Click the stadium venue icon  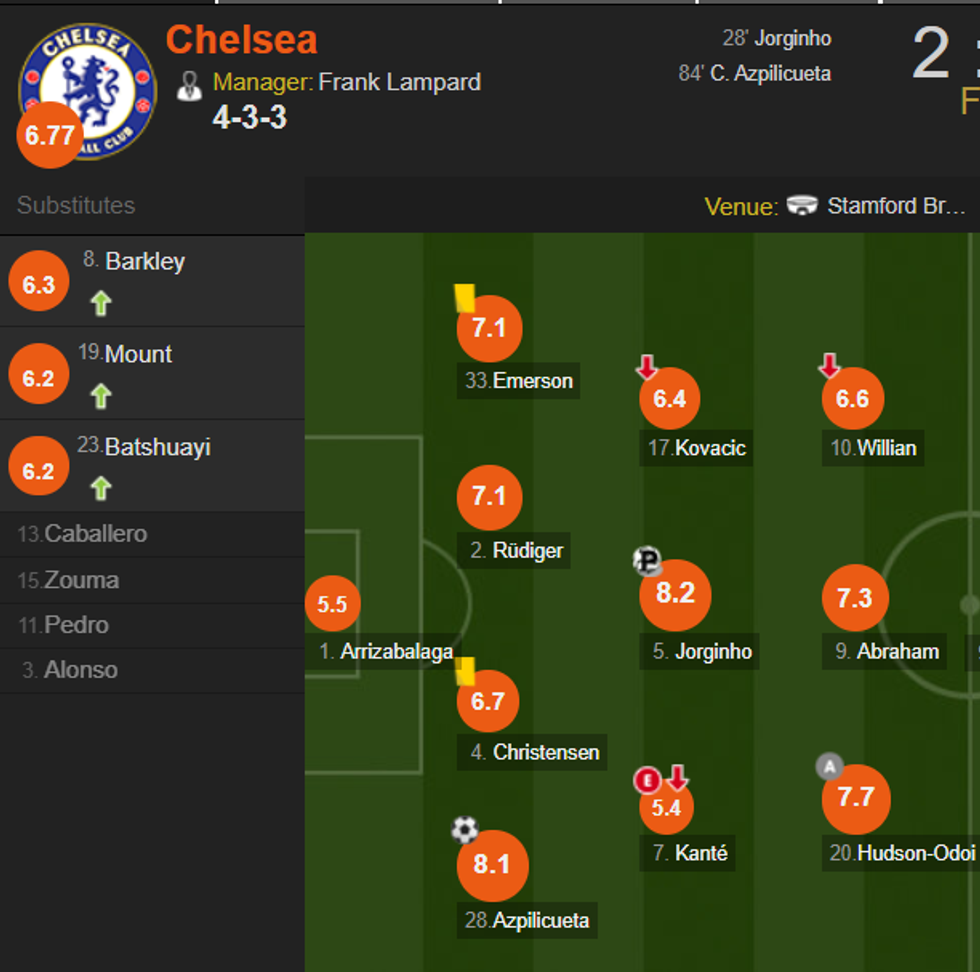coord(802,206)
